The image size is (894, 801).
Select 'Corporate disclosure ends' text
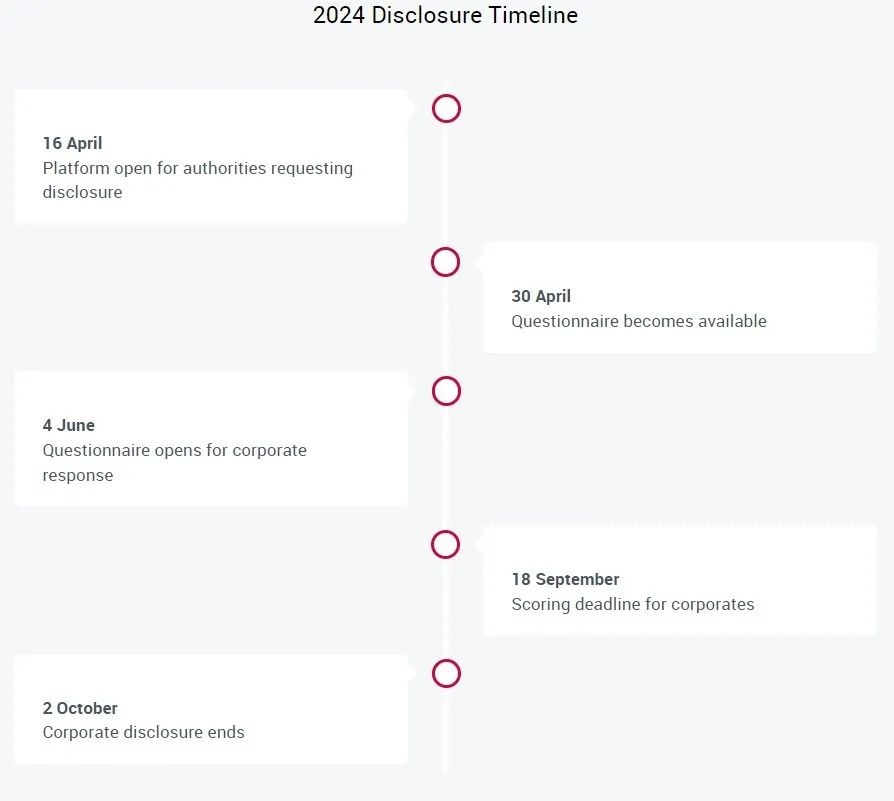144,732
